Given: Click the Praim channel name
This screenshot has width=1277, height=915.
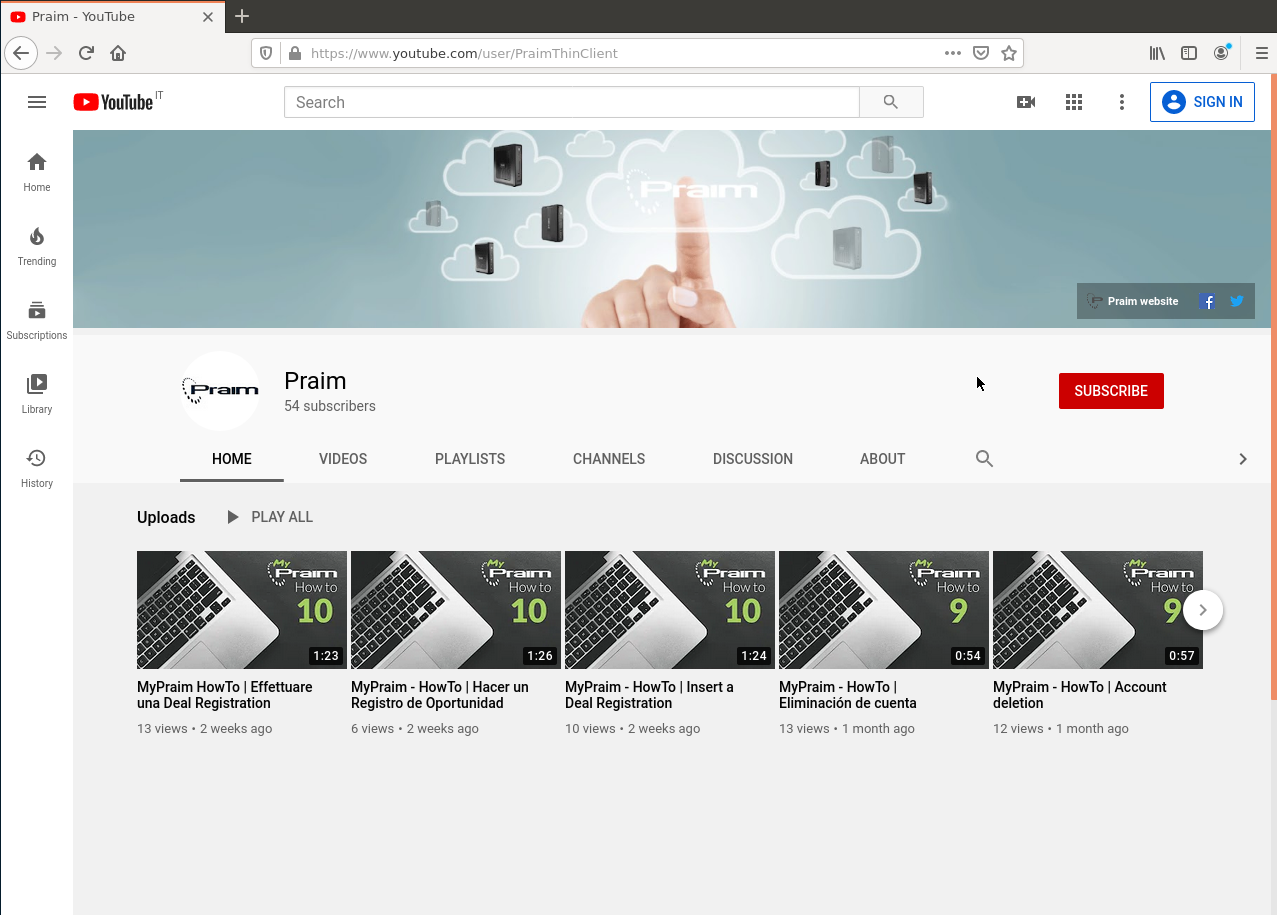Looking at the screenshot, I should [x=315, y=381].
